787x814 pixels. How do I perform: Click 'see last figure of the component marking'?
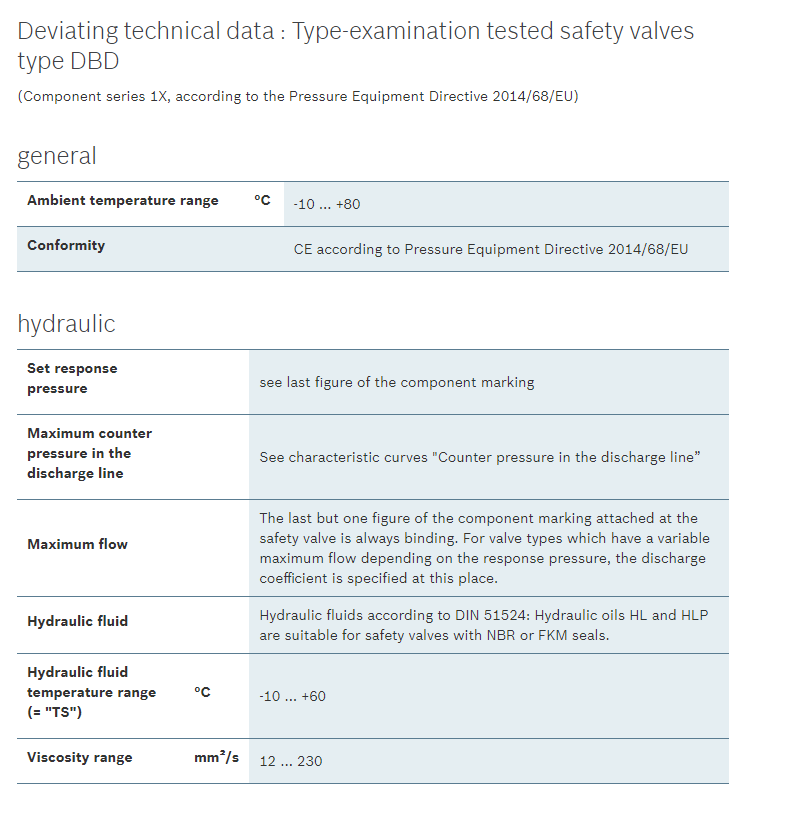click(396, 382)
